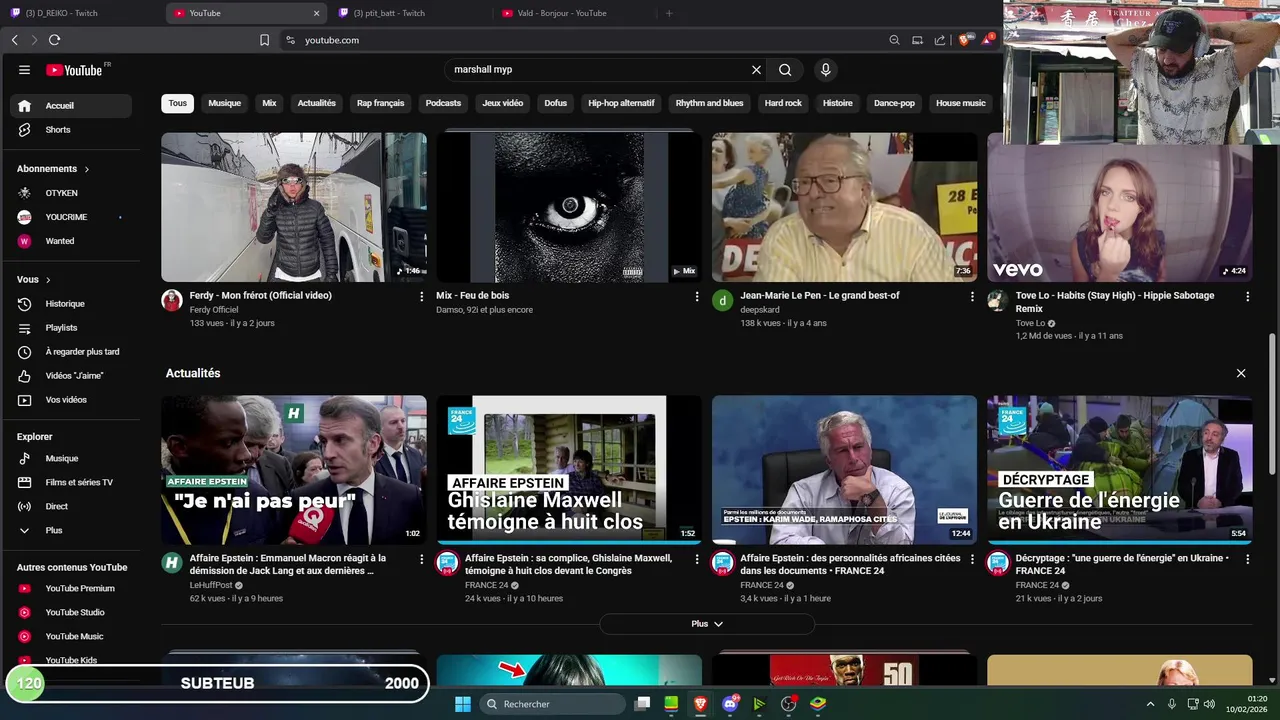Open YouTube Premium link

(71, 589)
